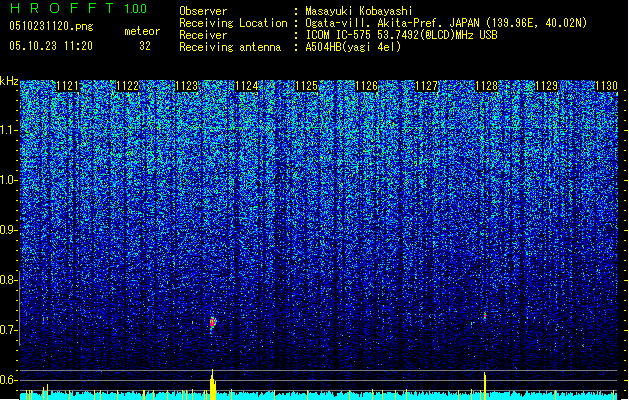Viewport: 629px width, 400px height.
Task: Click the 1.0 frequency axis label
Action: 8,180
